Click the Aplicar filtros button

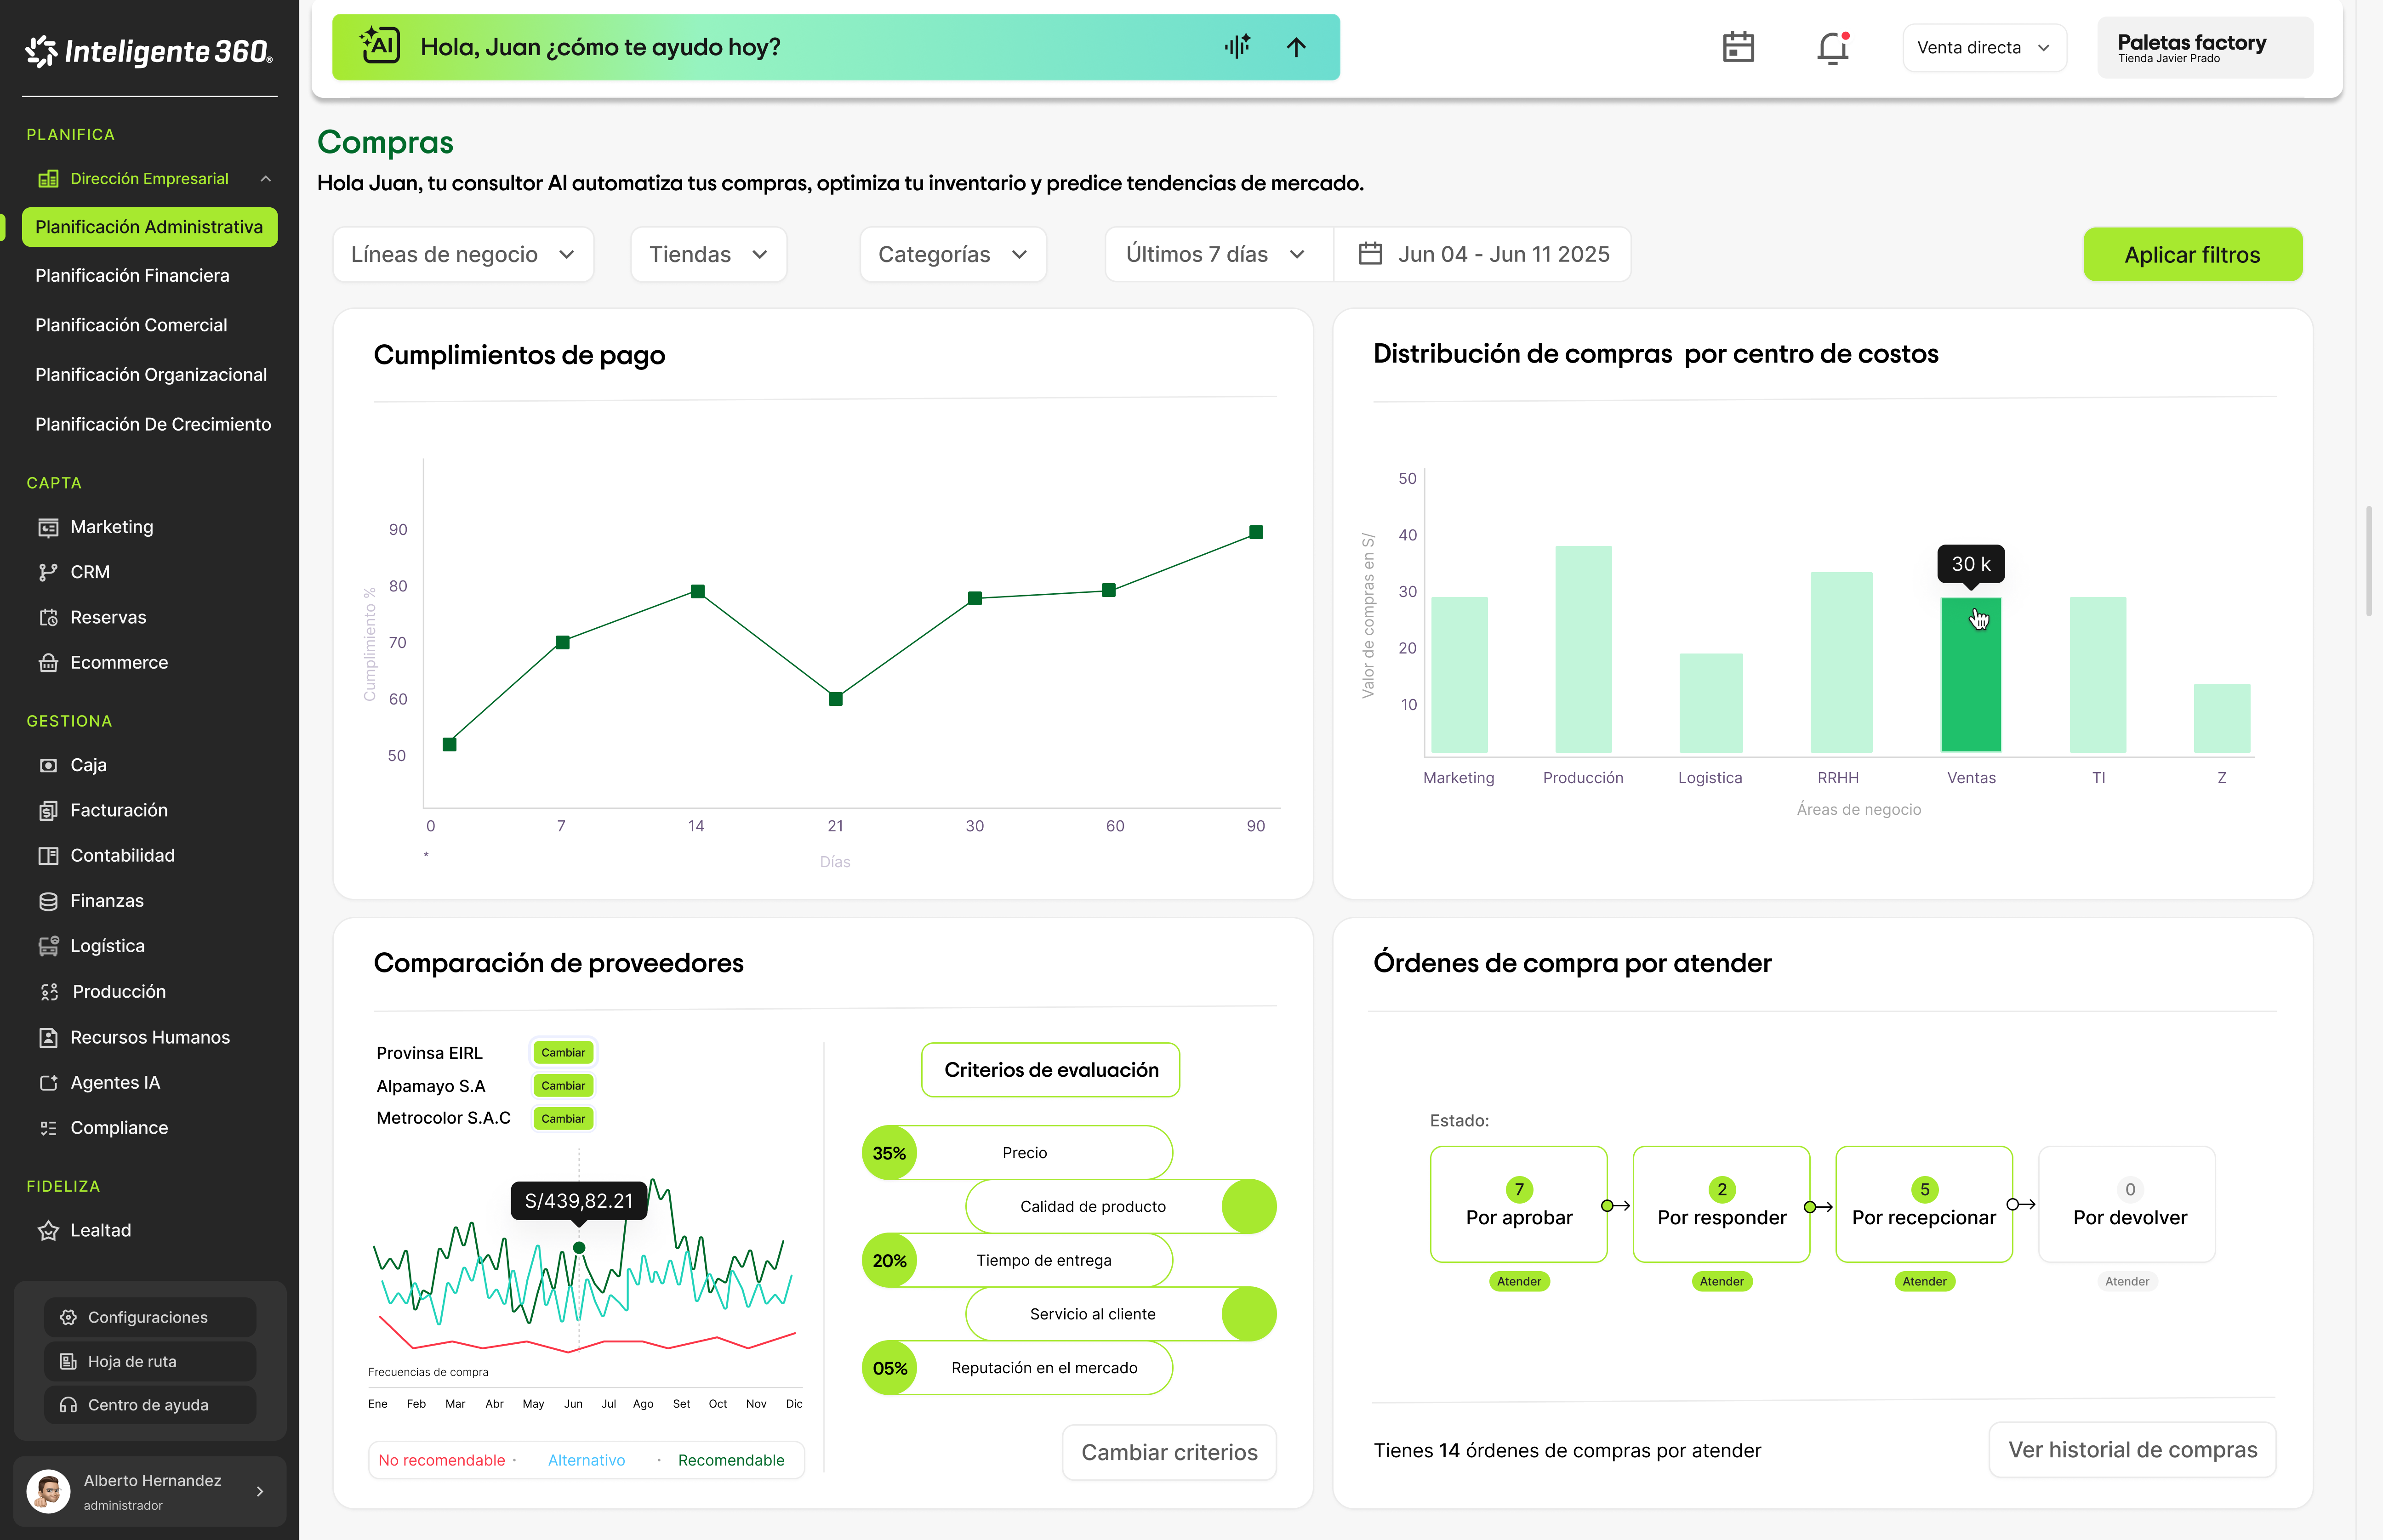(x=2191, y=255)
